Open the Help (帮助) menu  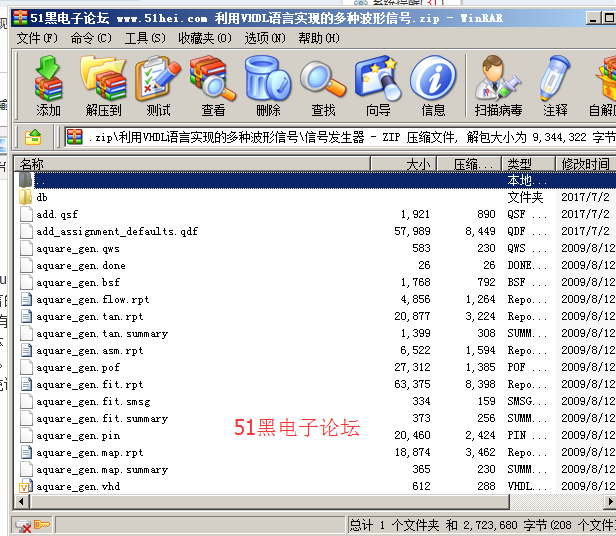[319, 38]
